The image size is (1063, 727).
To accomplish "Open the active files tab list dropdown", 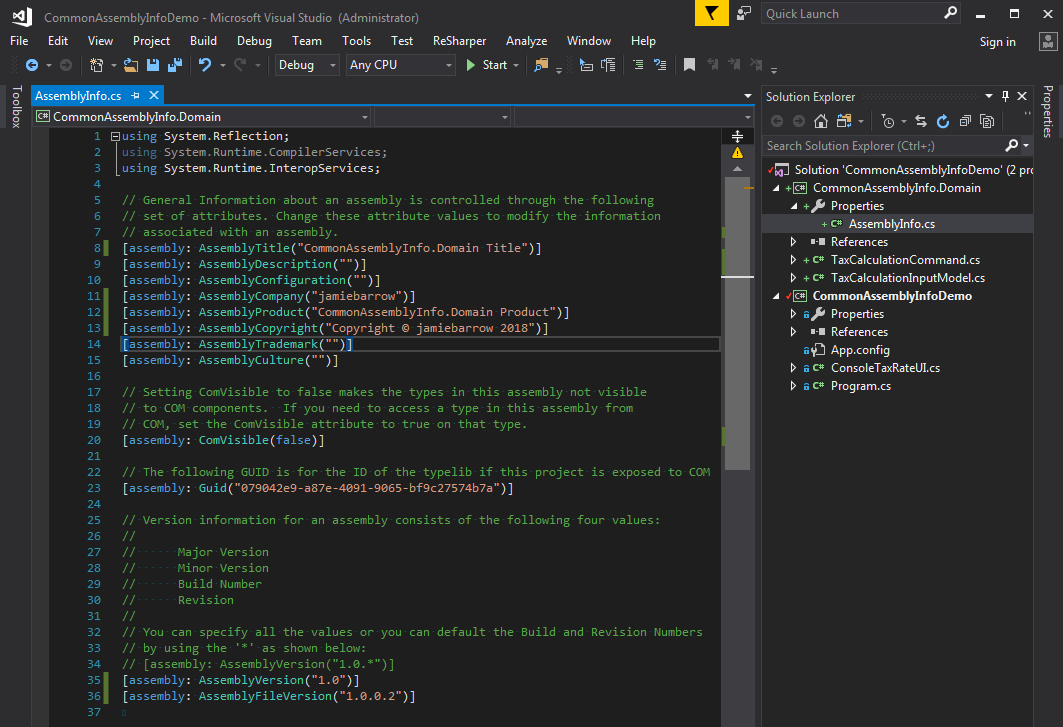I will 748,96.
